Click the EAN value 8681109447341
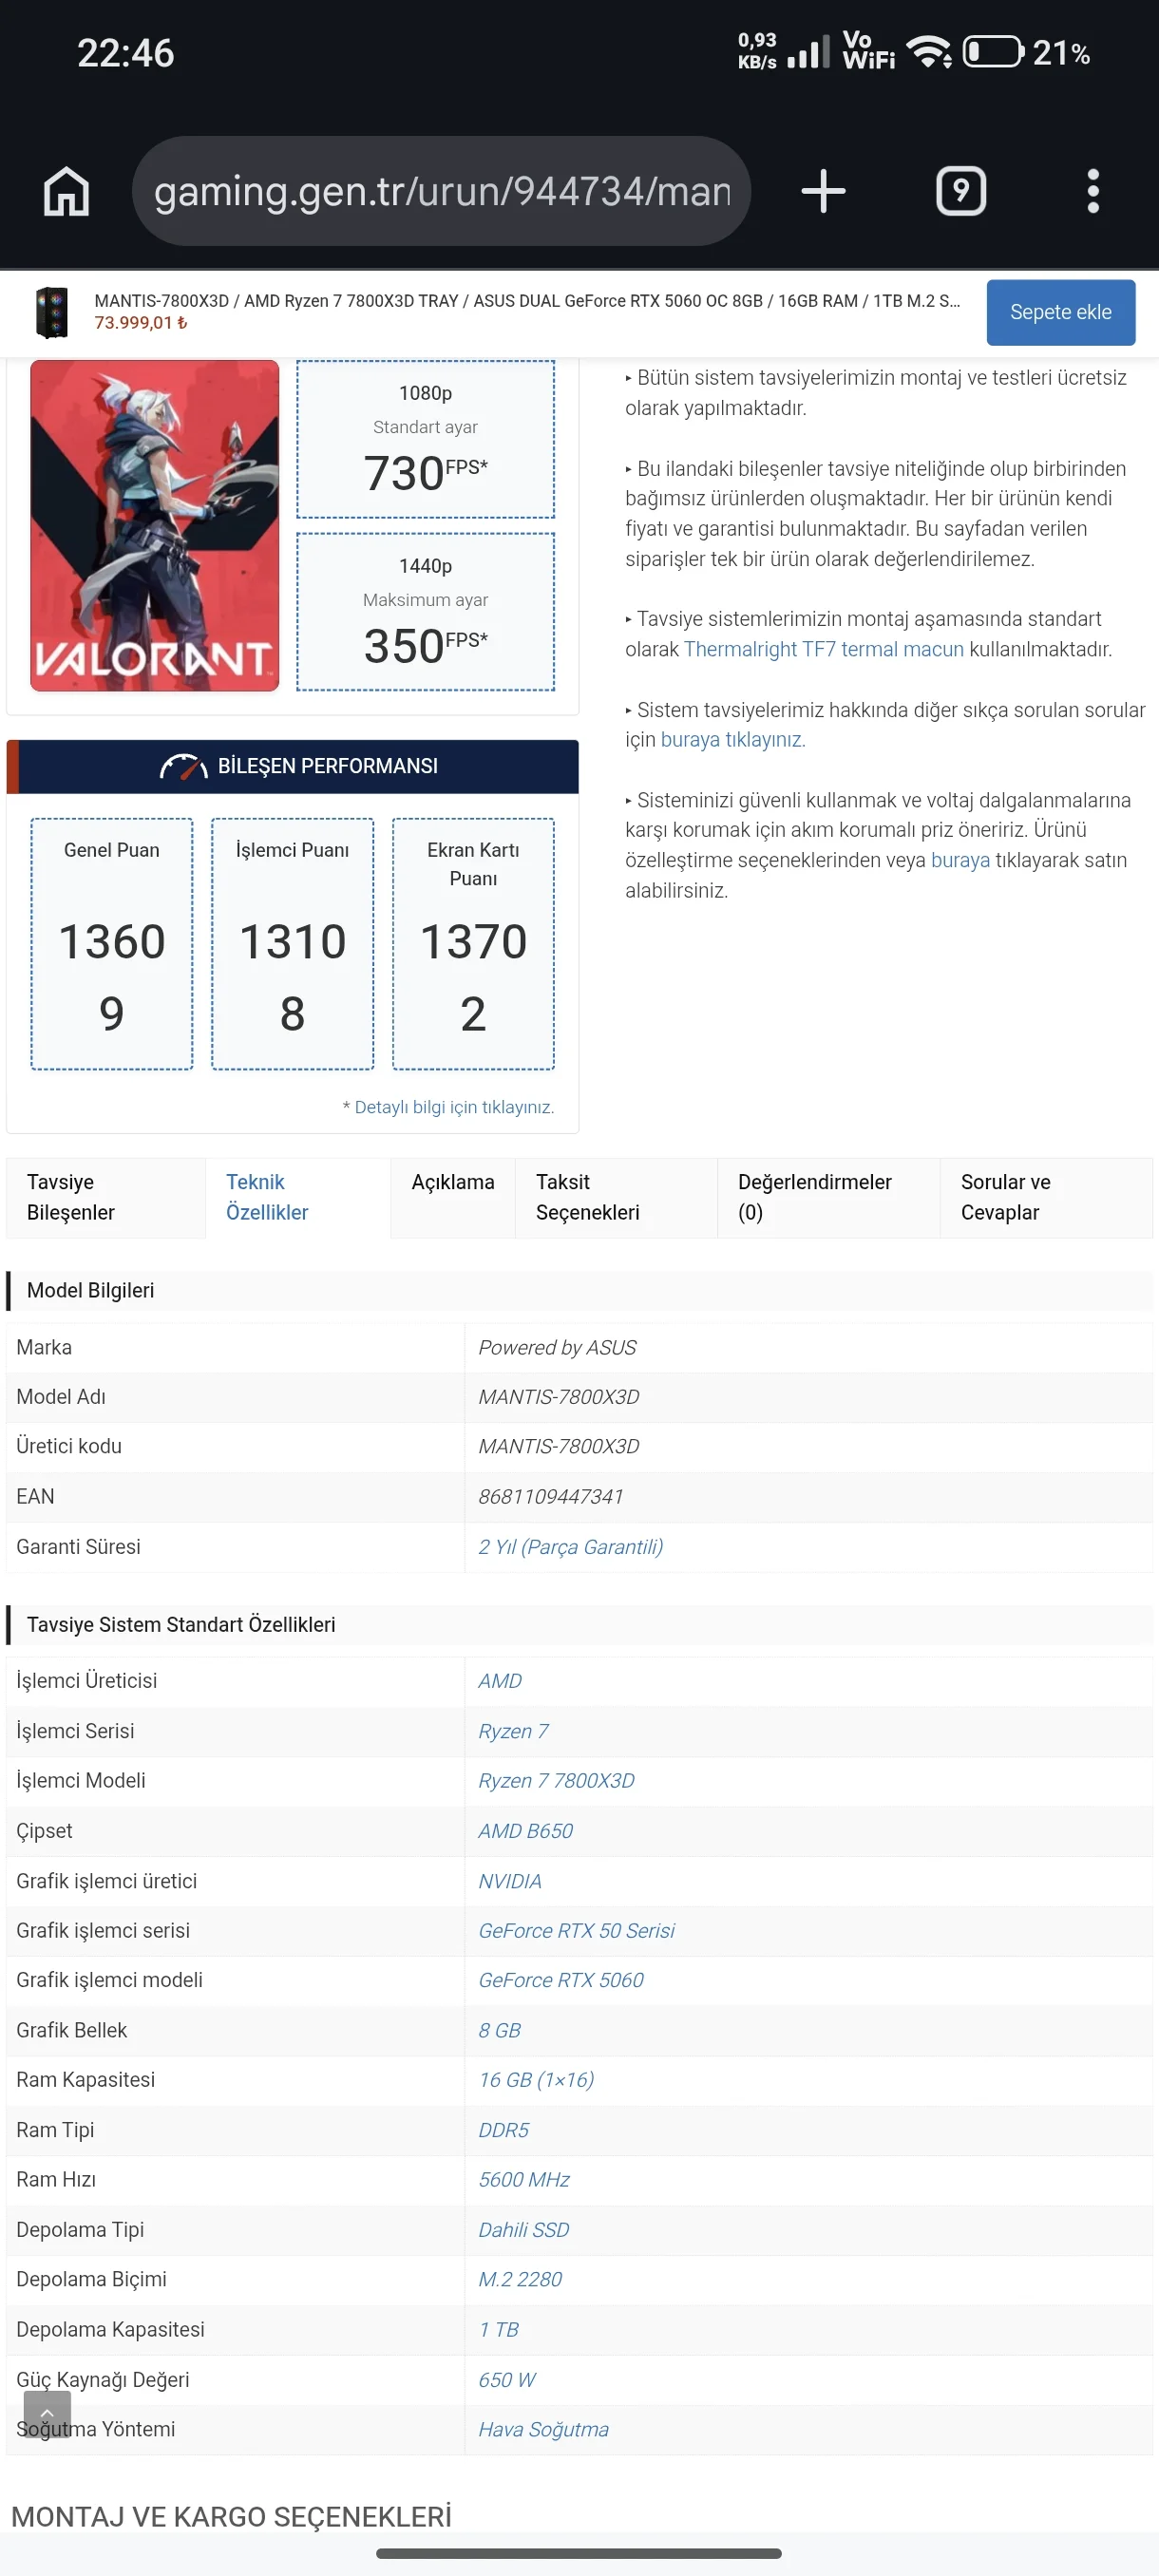 click(x=550, y=1496)
